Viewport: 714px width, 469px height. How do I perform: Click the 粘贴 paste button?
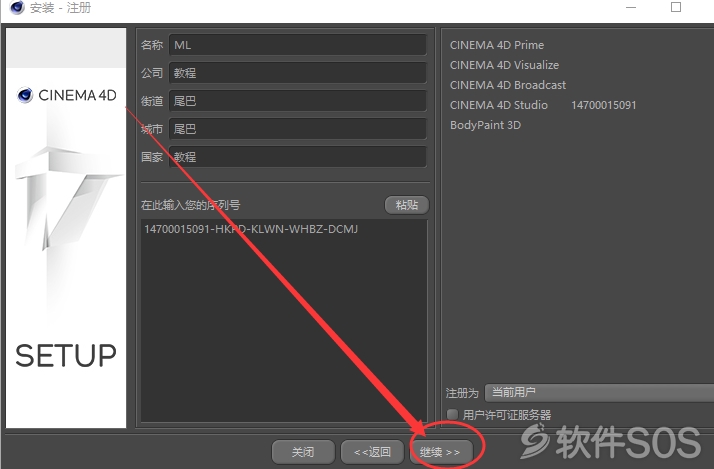click(407, 205)
